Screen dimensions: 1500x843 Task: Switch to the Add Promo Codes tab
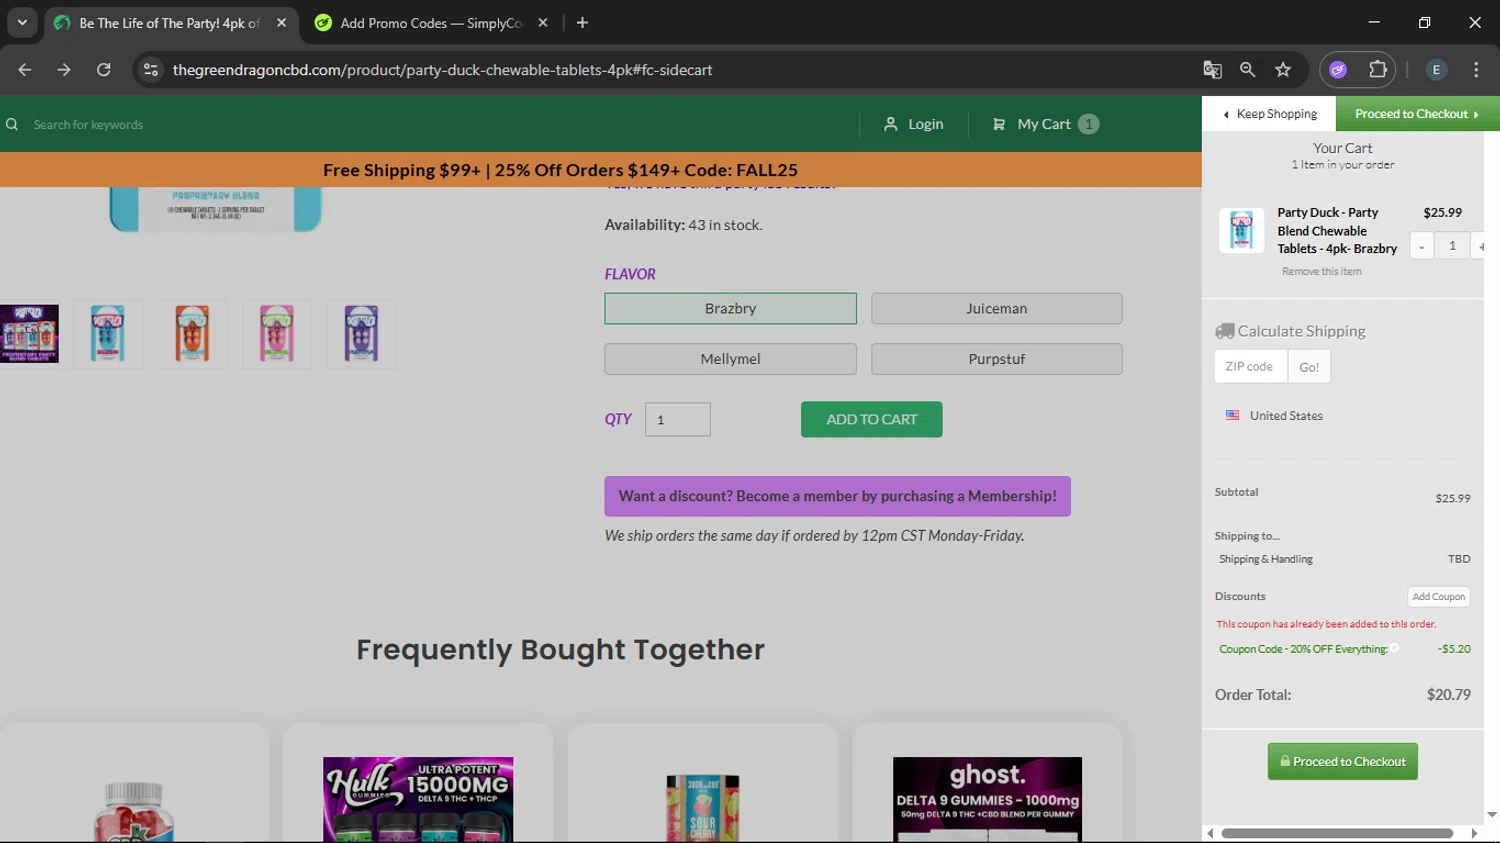(430, 23)
